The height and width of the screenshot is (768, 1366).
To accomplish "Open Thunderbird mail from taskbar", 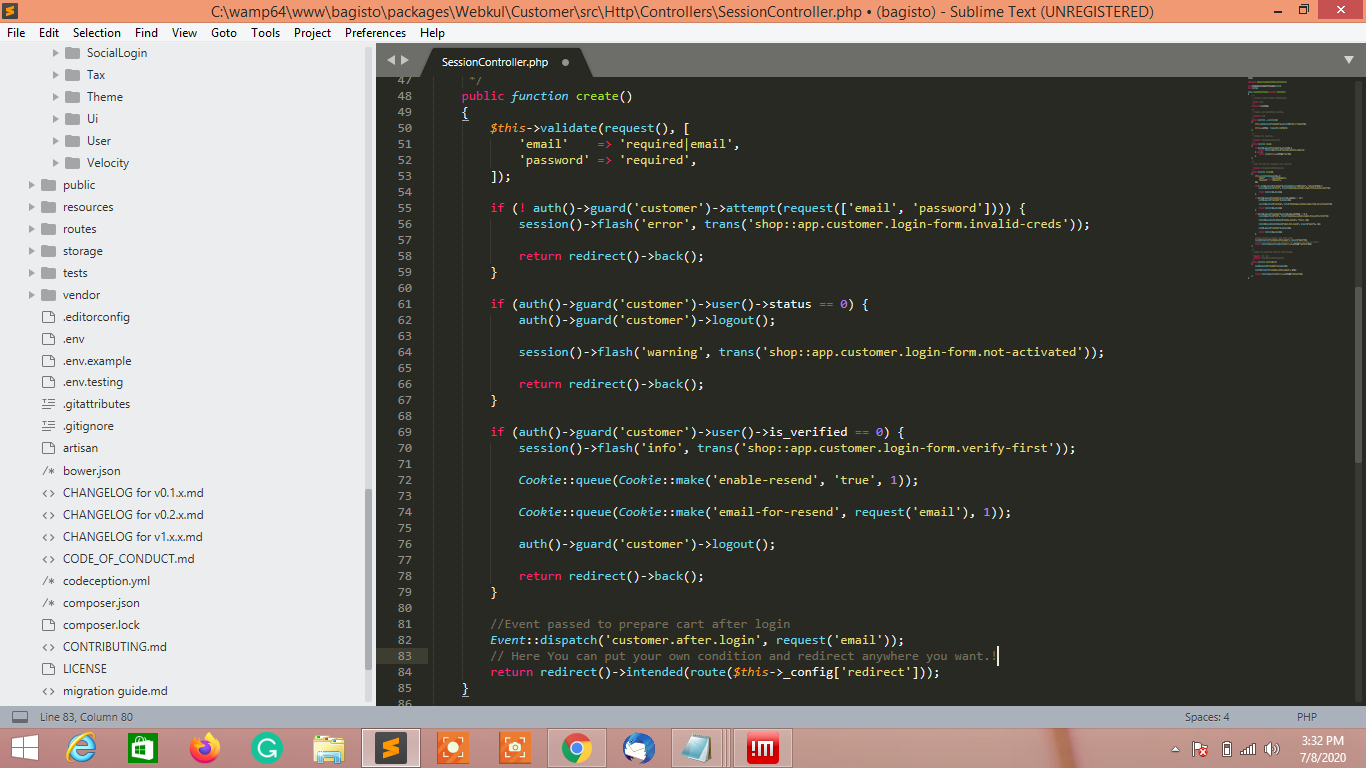I will point(639,748).
